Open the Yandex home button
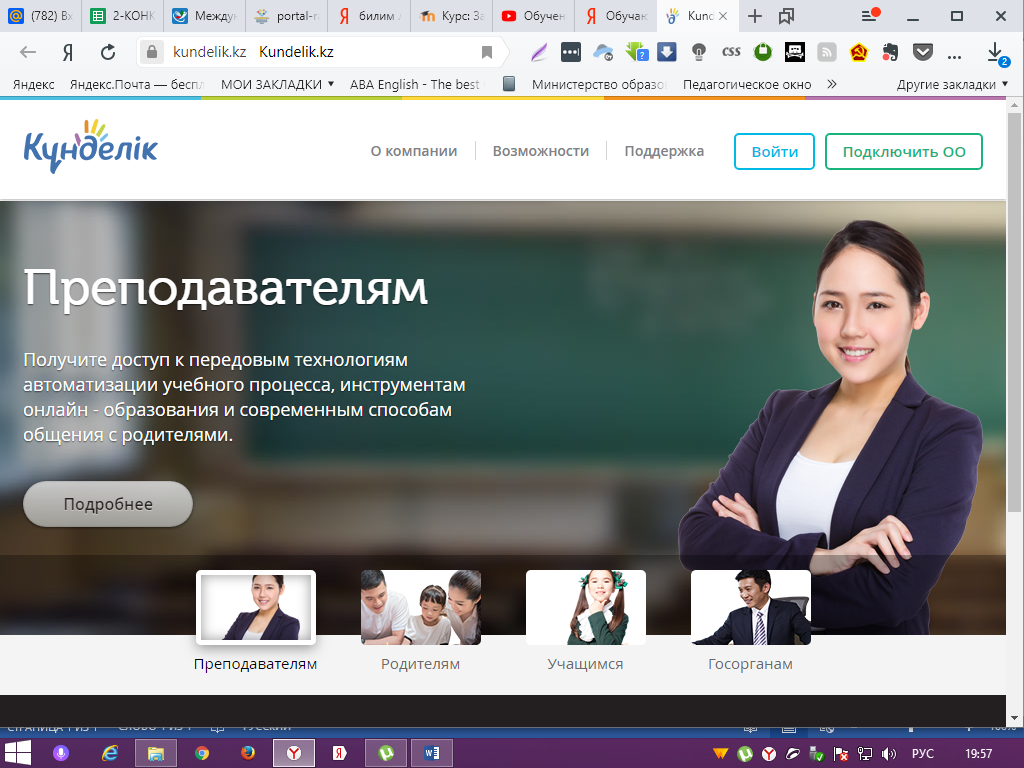This screenshot has height=768, width=1024. (x=67, y=52)
